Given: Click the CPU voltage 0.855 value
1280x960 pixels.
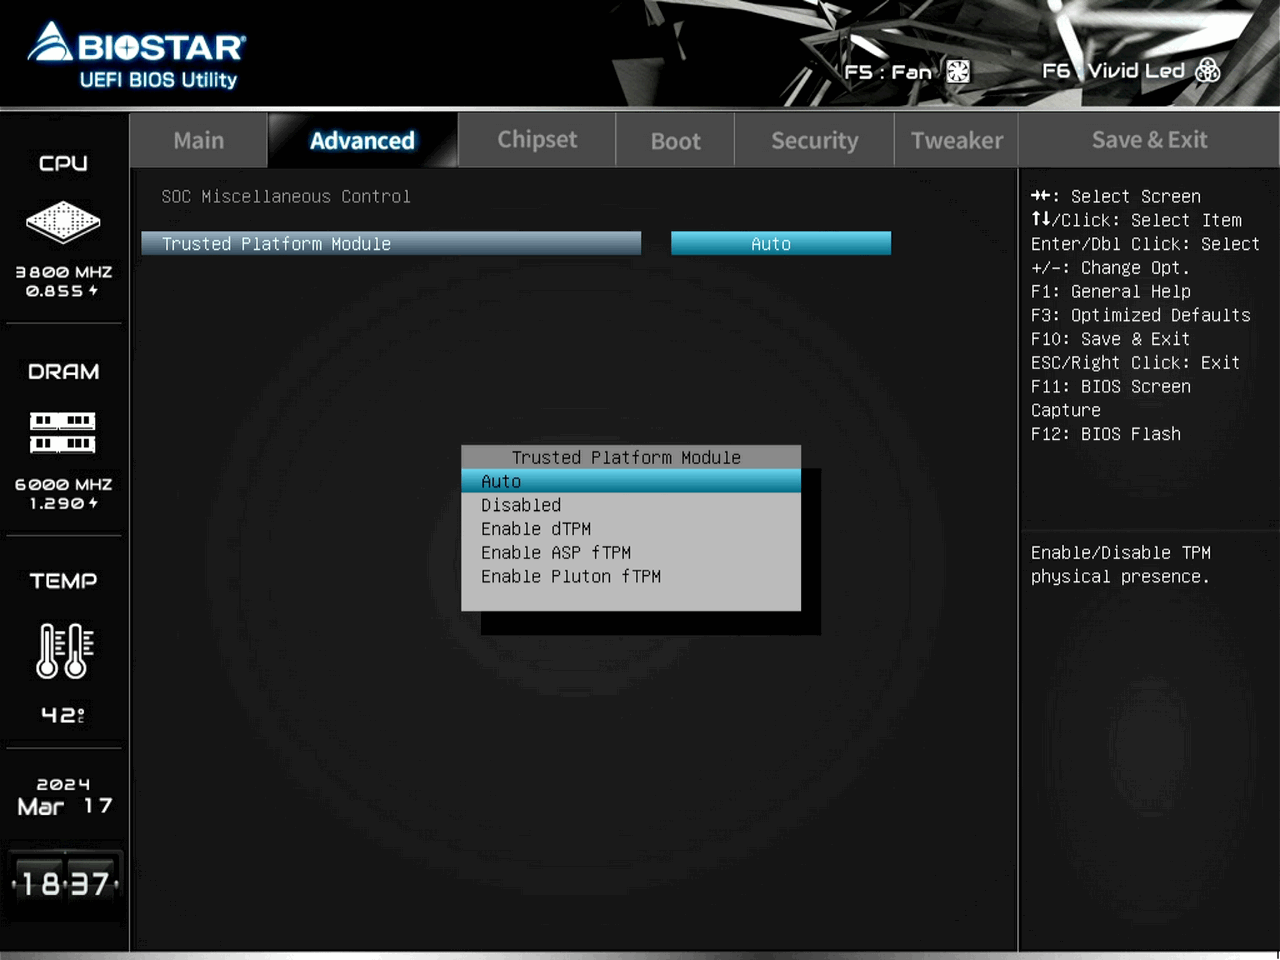Looking at the screenshot, I should click(62, 291).
